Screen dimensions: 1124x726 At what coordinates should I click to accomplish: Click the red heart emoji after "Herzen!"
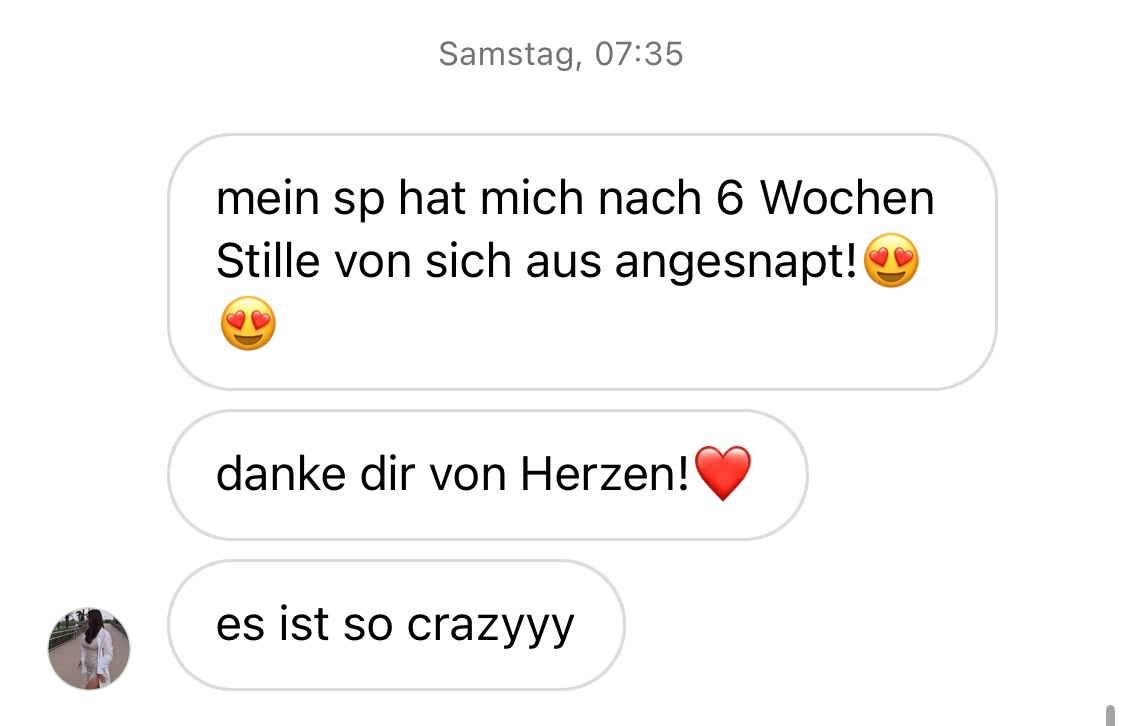click(723, 473)
